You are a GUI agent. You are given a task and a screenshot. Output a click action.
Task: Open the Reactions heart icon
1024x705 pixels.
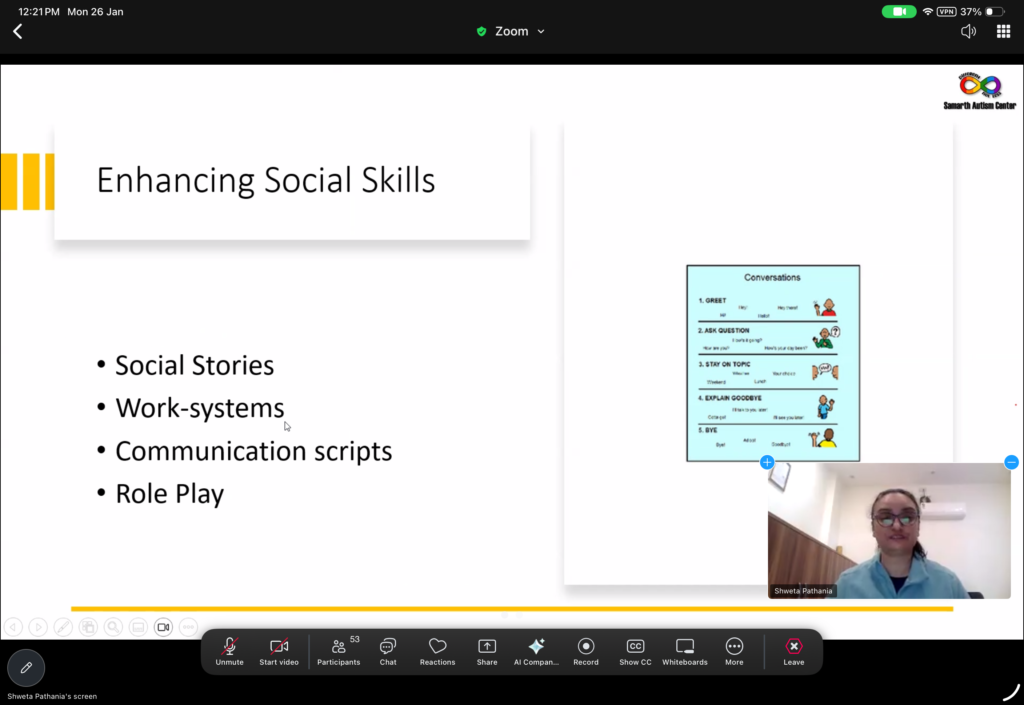tap(437, 649)
